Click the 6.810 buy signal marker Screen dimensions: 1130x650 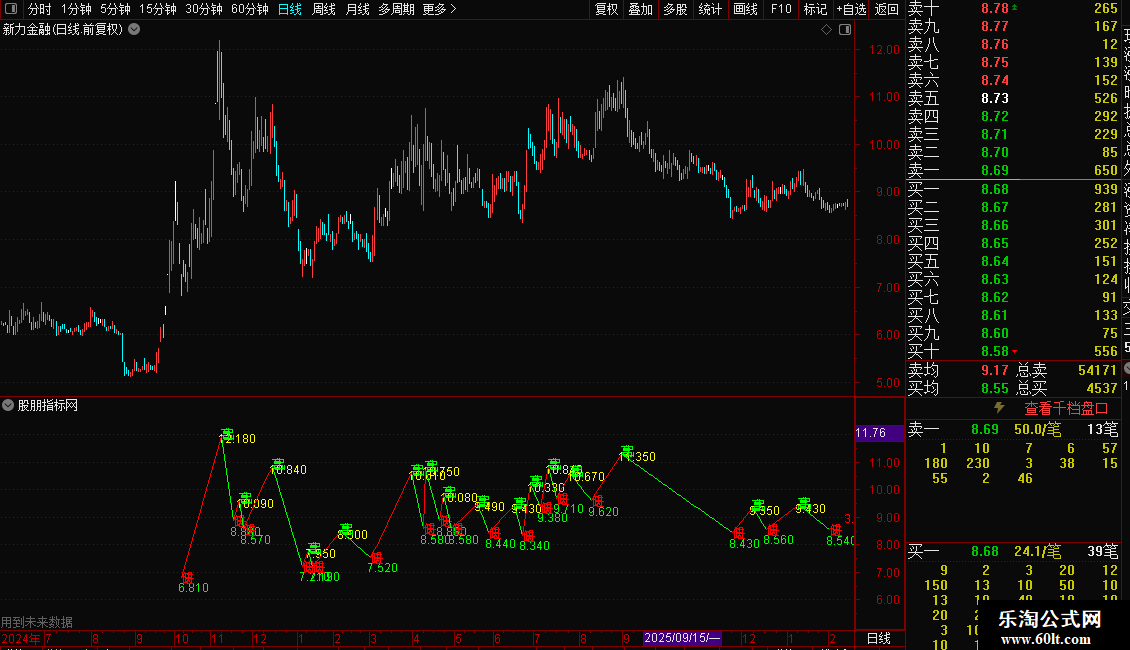coord(187,577)
